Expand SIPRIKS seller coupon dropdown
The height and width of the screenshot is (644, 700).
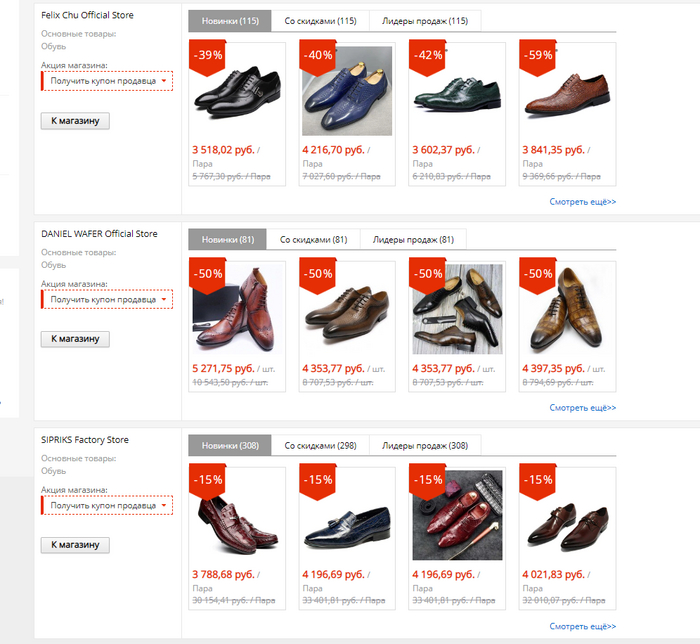[107, 506]
